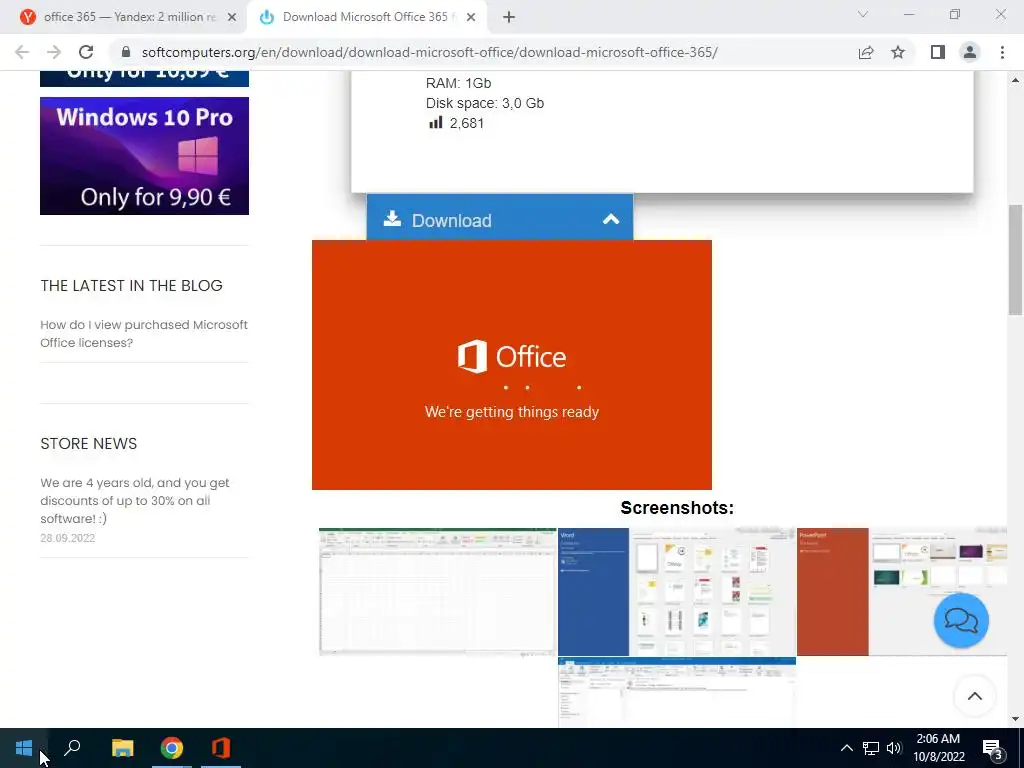Click the scroll-to-top arrow button
The height and width of the screenshot is (768, 1024).
coord(974,696)
